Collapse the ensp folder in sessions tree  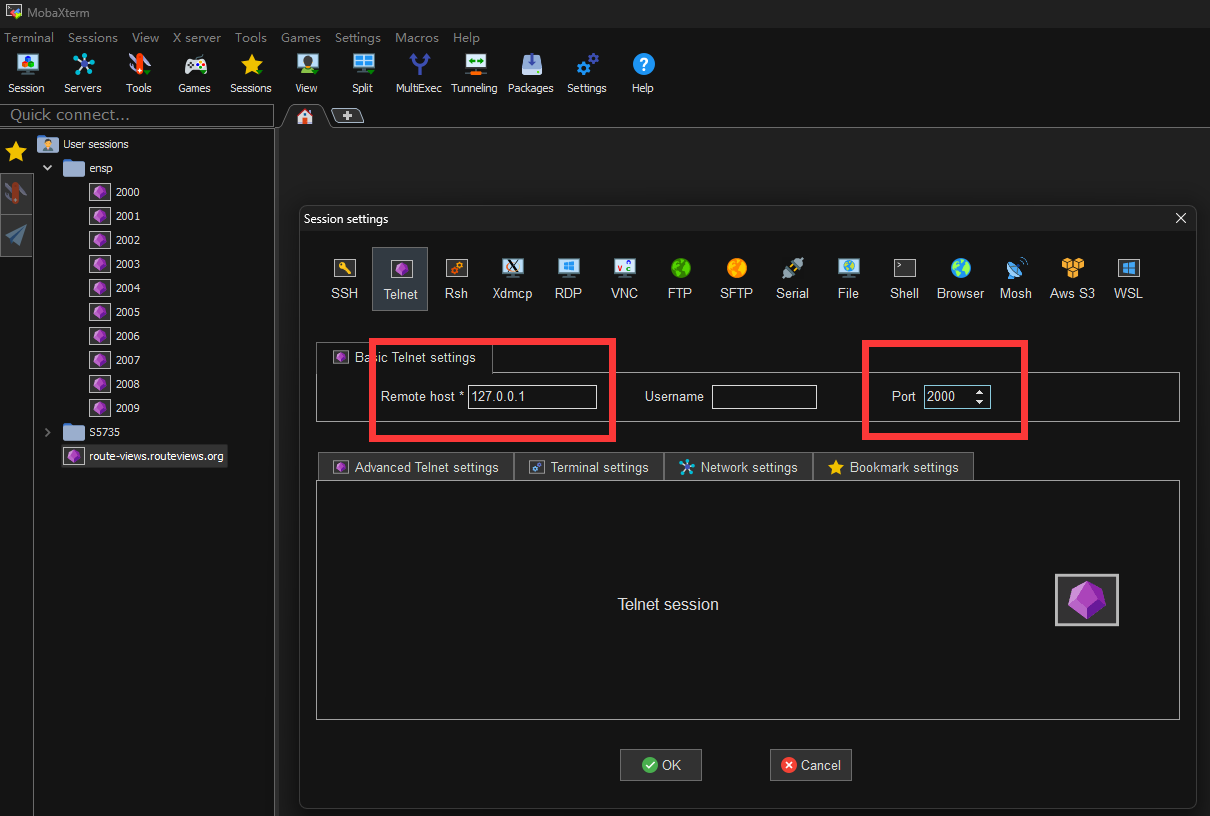pyautogui.click(x=47, y=168)
